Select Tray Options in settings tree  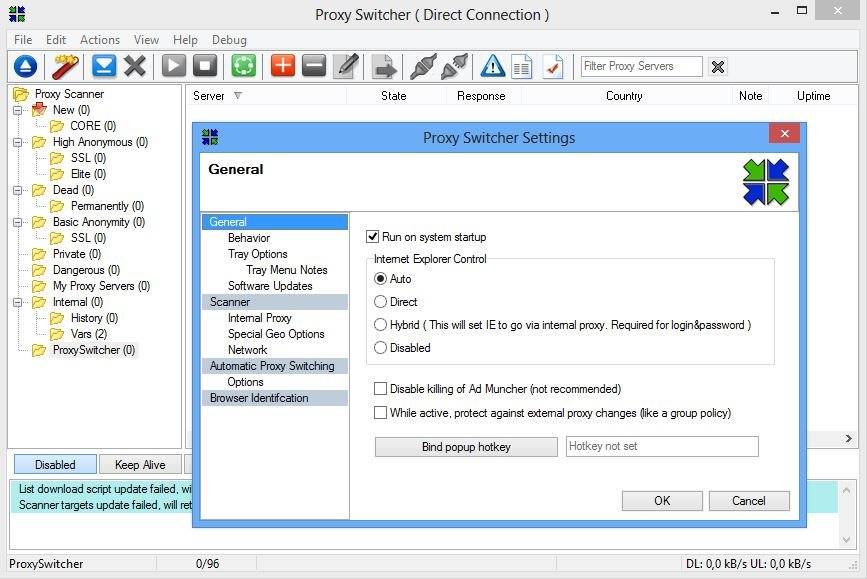(258, 254)
